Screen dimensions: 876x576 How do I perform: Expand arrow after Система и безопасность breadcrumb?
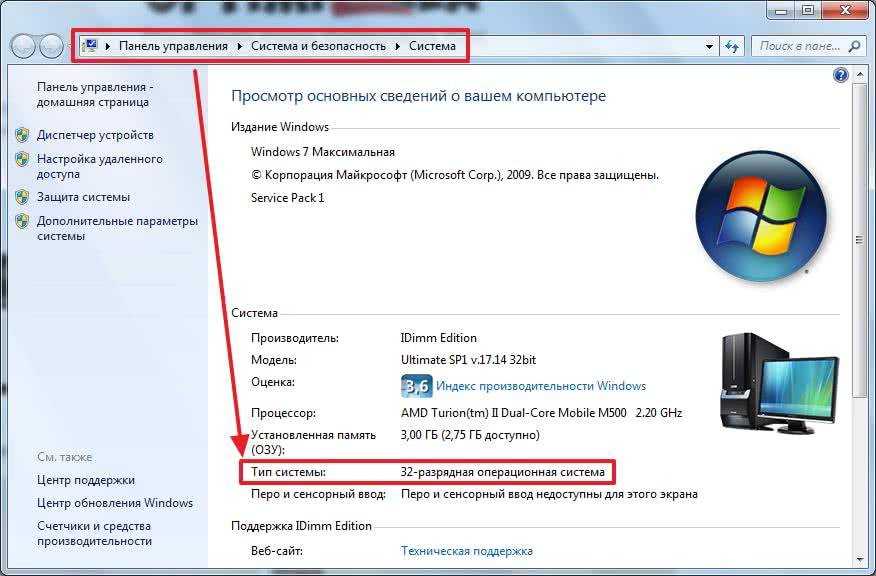coord(398,46)
